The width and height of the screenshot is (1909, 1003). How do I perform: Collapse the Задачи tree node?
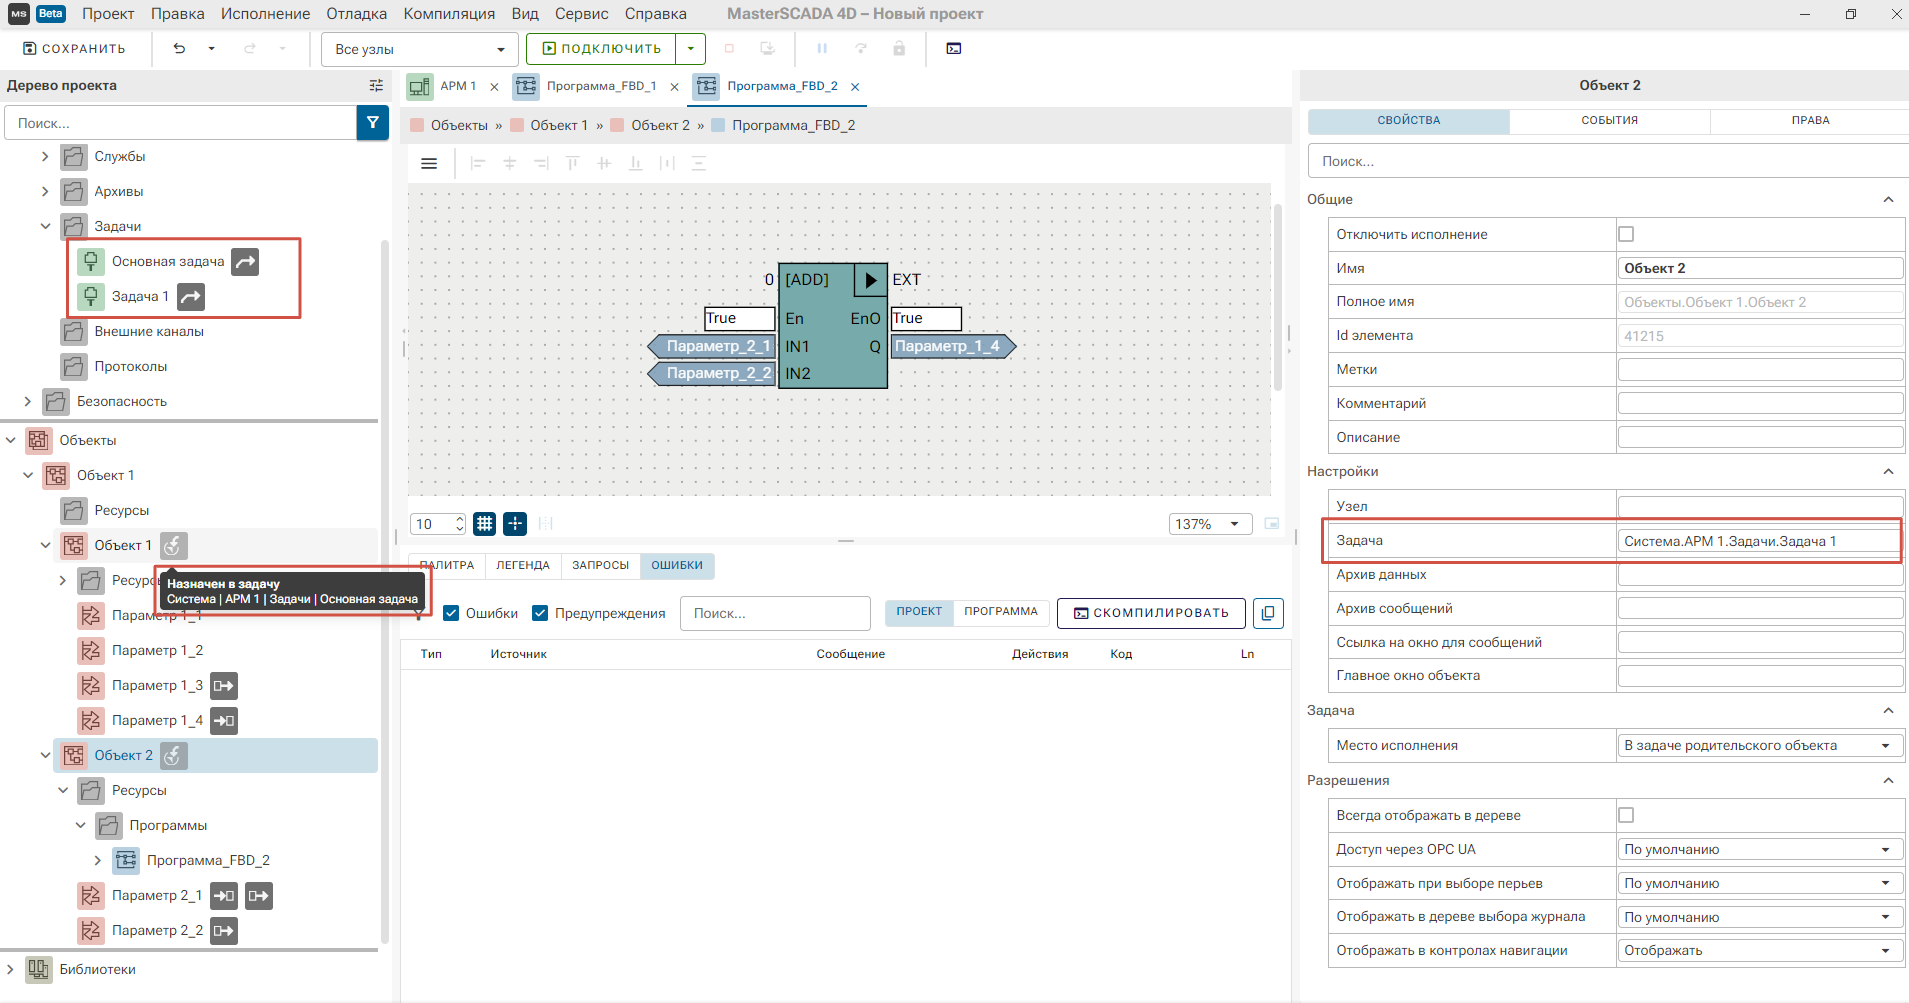click(x=45, y=226)
